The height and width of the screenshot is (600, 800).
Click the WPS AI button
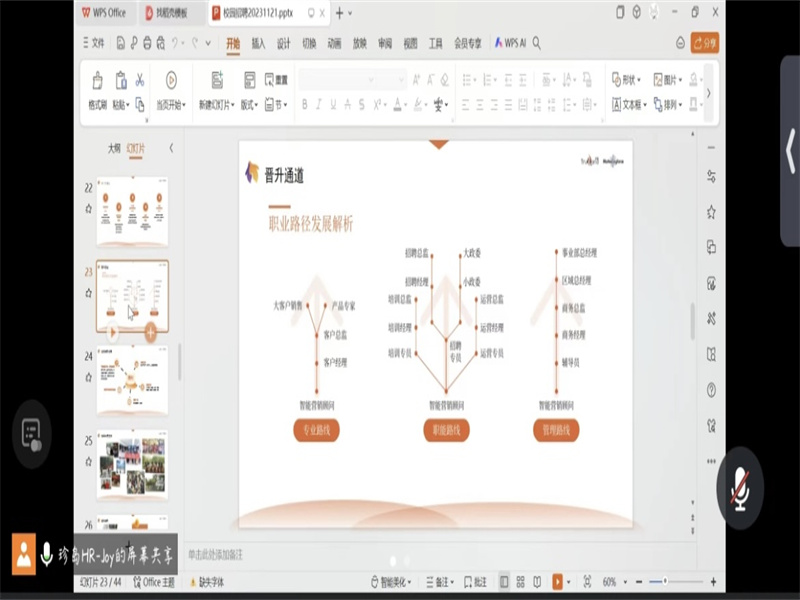509,43
